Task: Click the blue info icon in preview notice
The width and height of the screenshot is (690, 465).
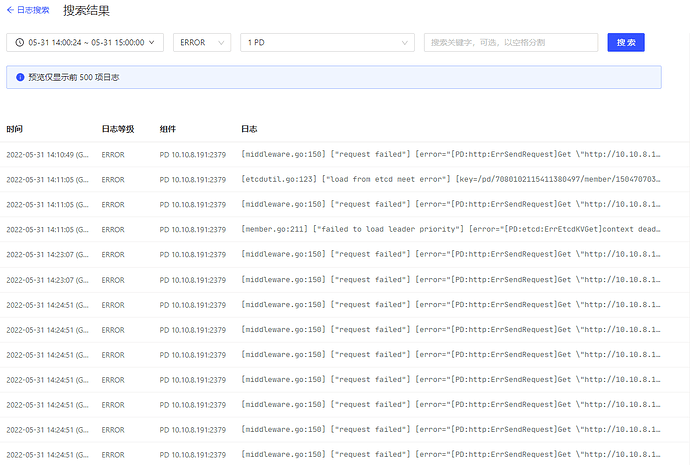Action: [19, 77]
